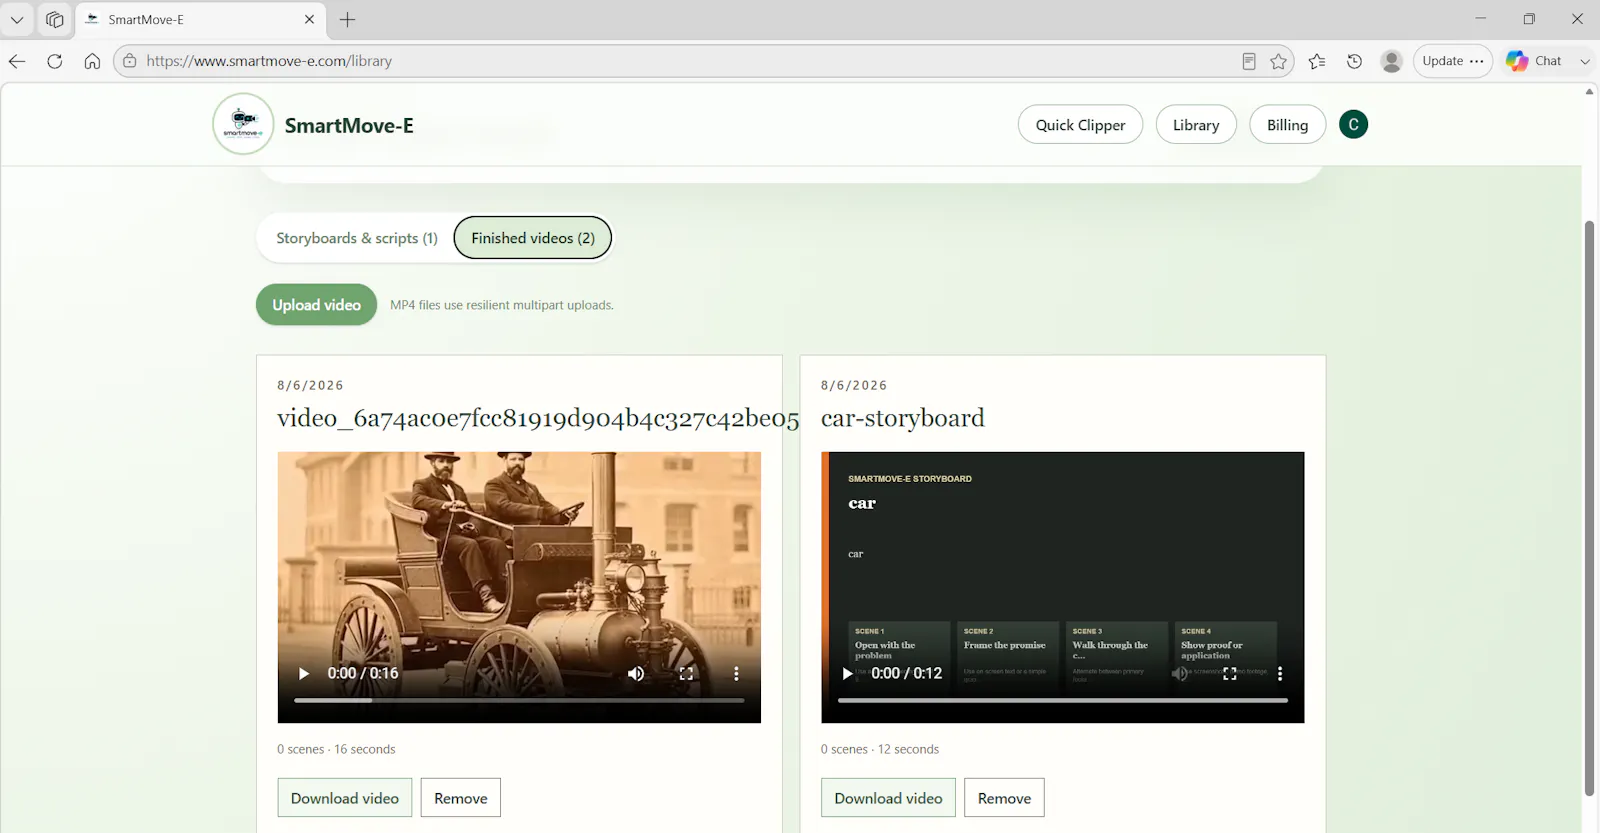
Task: Open more options on the car-storyboard video
Action: pos(1280,673)
